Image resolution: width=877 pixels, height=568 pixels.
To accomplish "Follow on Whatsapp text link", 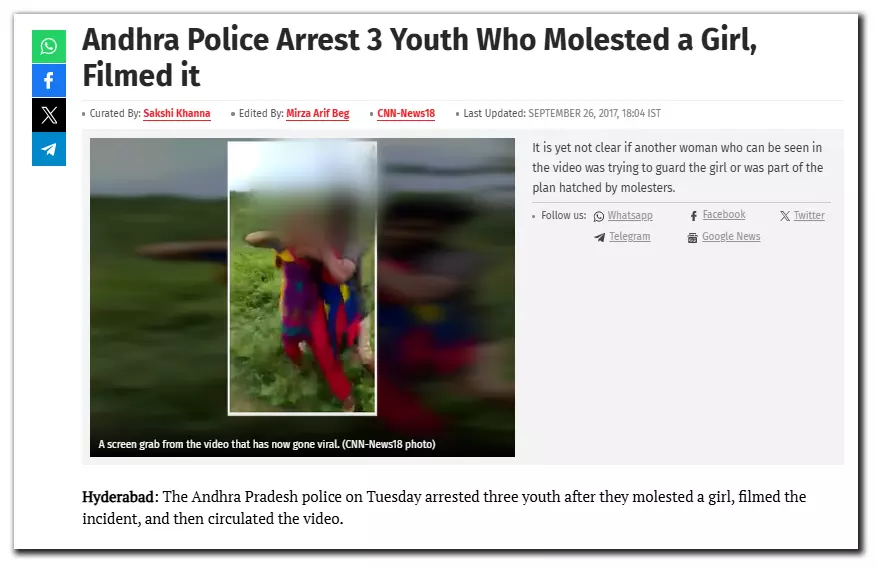I will (x=630, y=216).
